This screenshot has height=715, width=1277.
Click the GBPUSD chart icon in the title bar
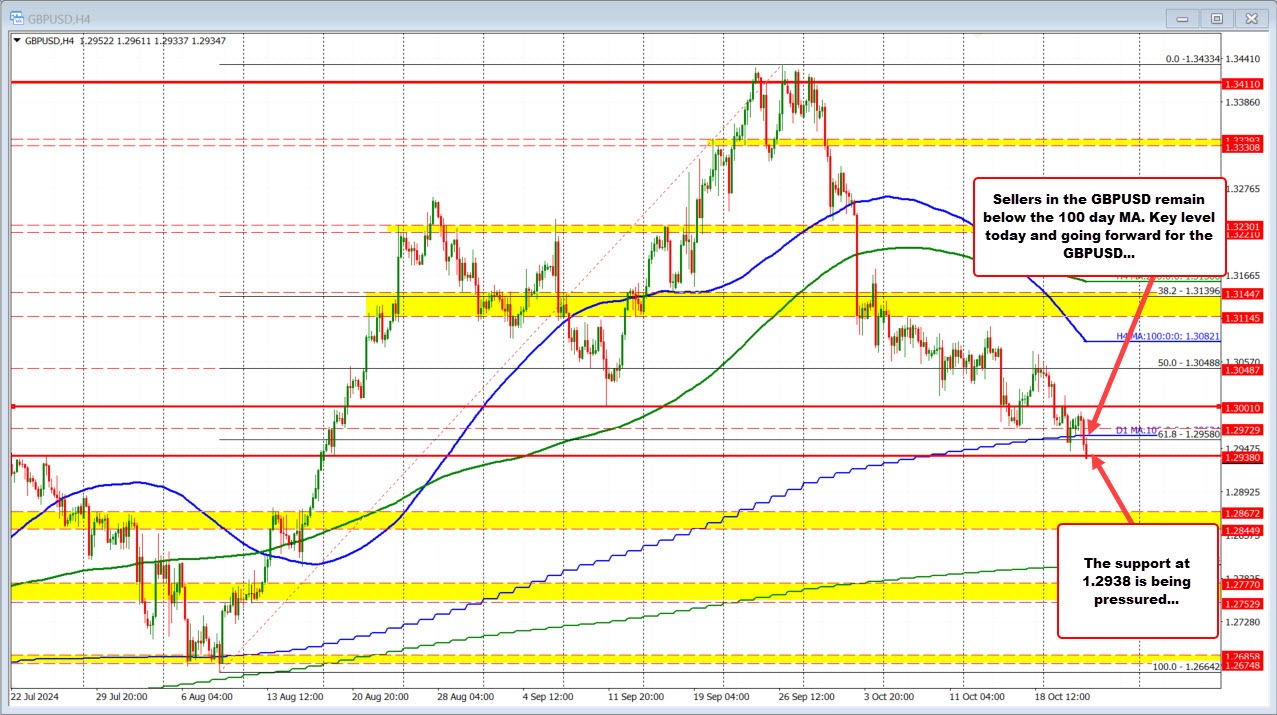pyautogui.click(x=18, y=18)
